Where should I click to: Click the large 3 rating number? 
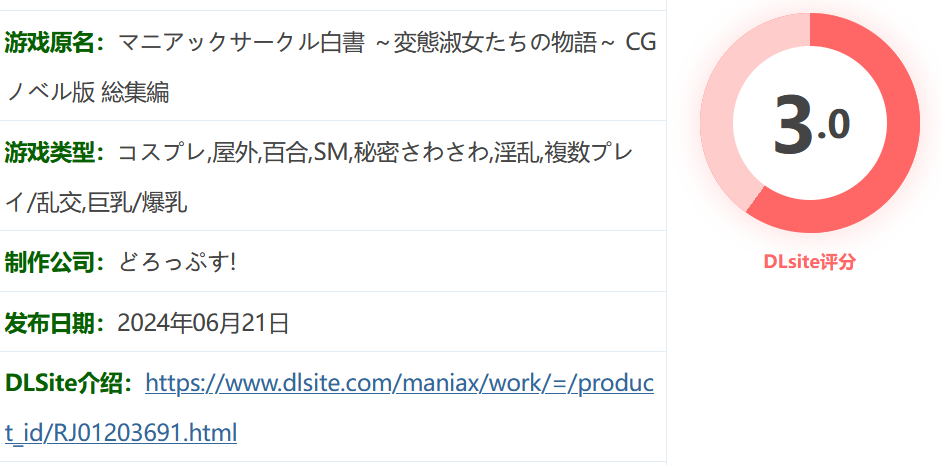(x=794, y=124)
